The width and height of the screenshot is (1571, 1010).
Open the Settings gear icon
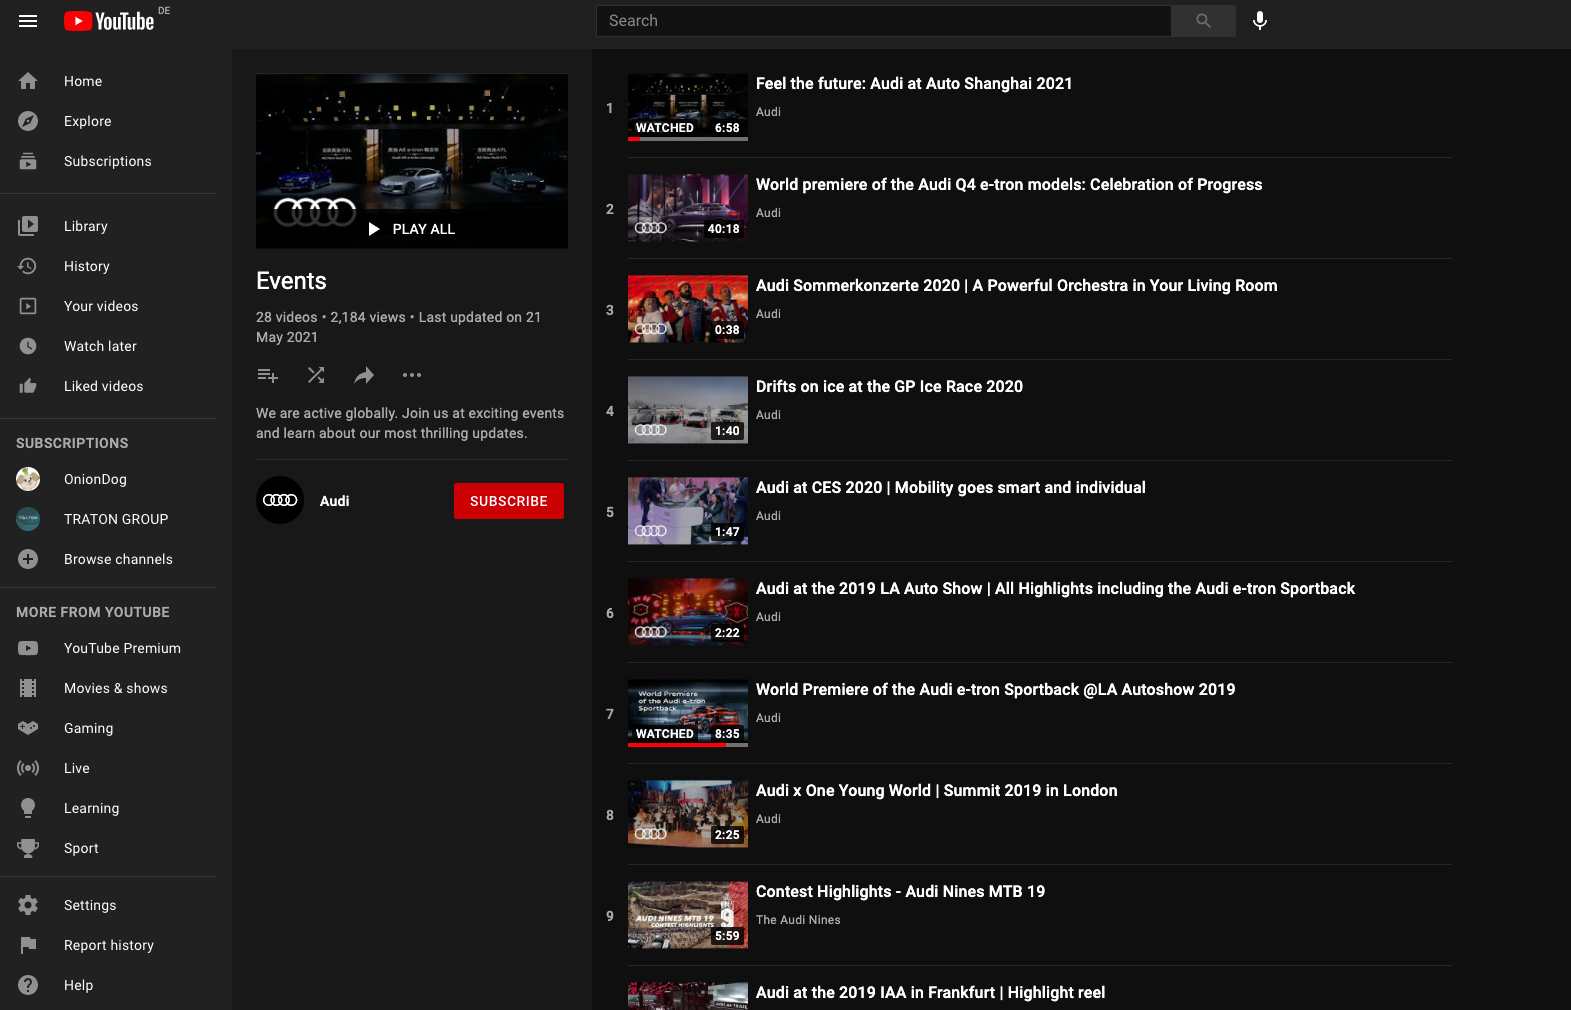[28, 905]
